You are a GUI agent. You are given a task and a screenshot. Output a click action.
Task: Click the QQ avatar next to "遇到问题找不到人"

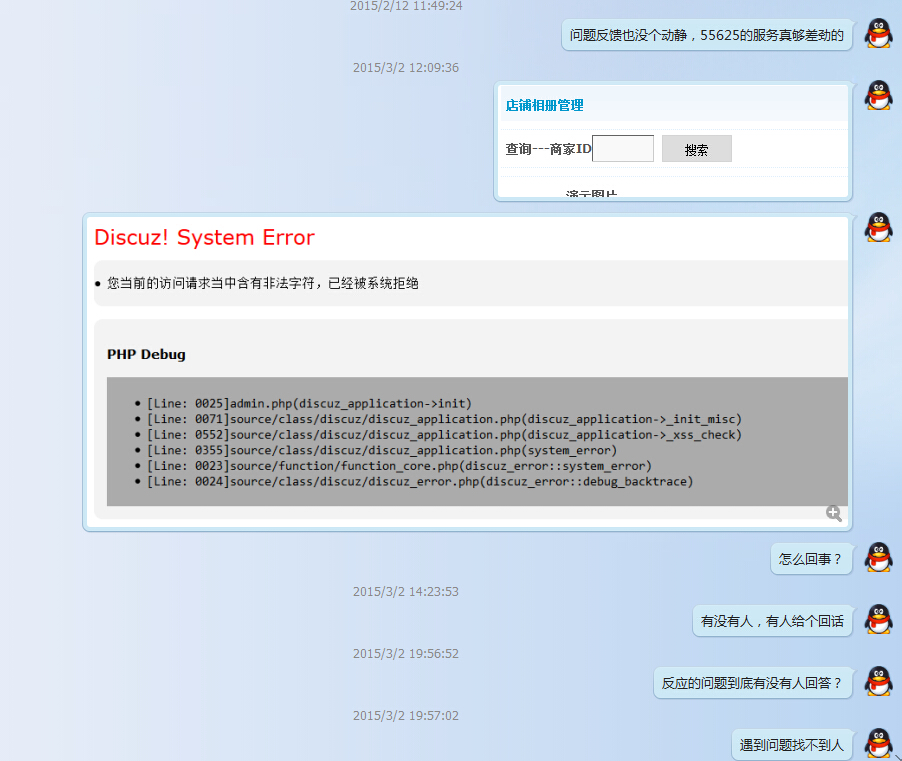(877, 744)
